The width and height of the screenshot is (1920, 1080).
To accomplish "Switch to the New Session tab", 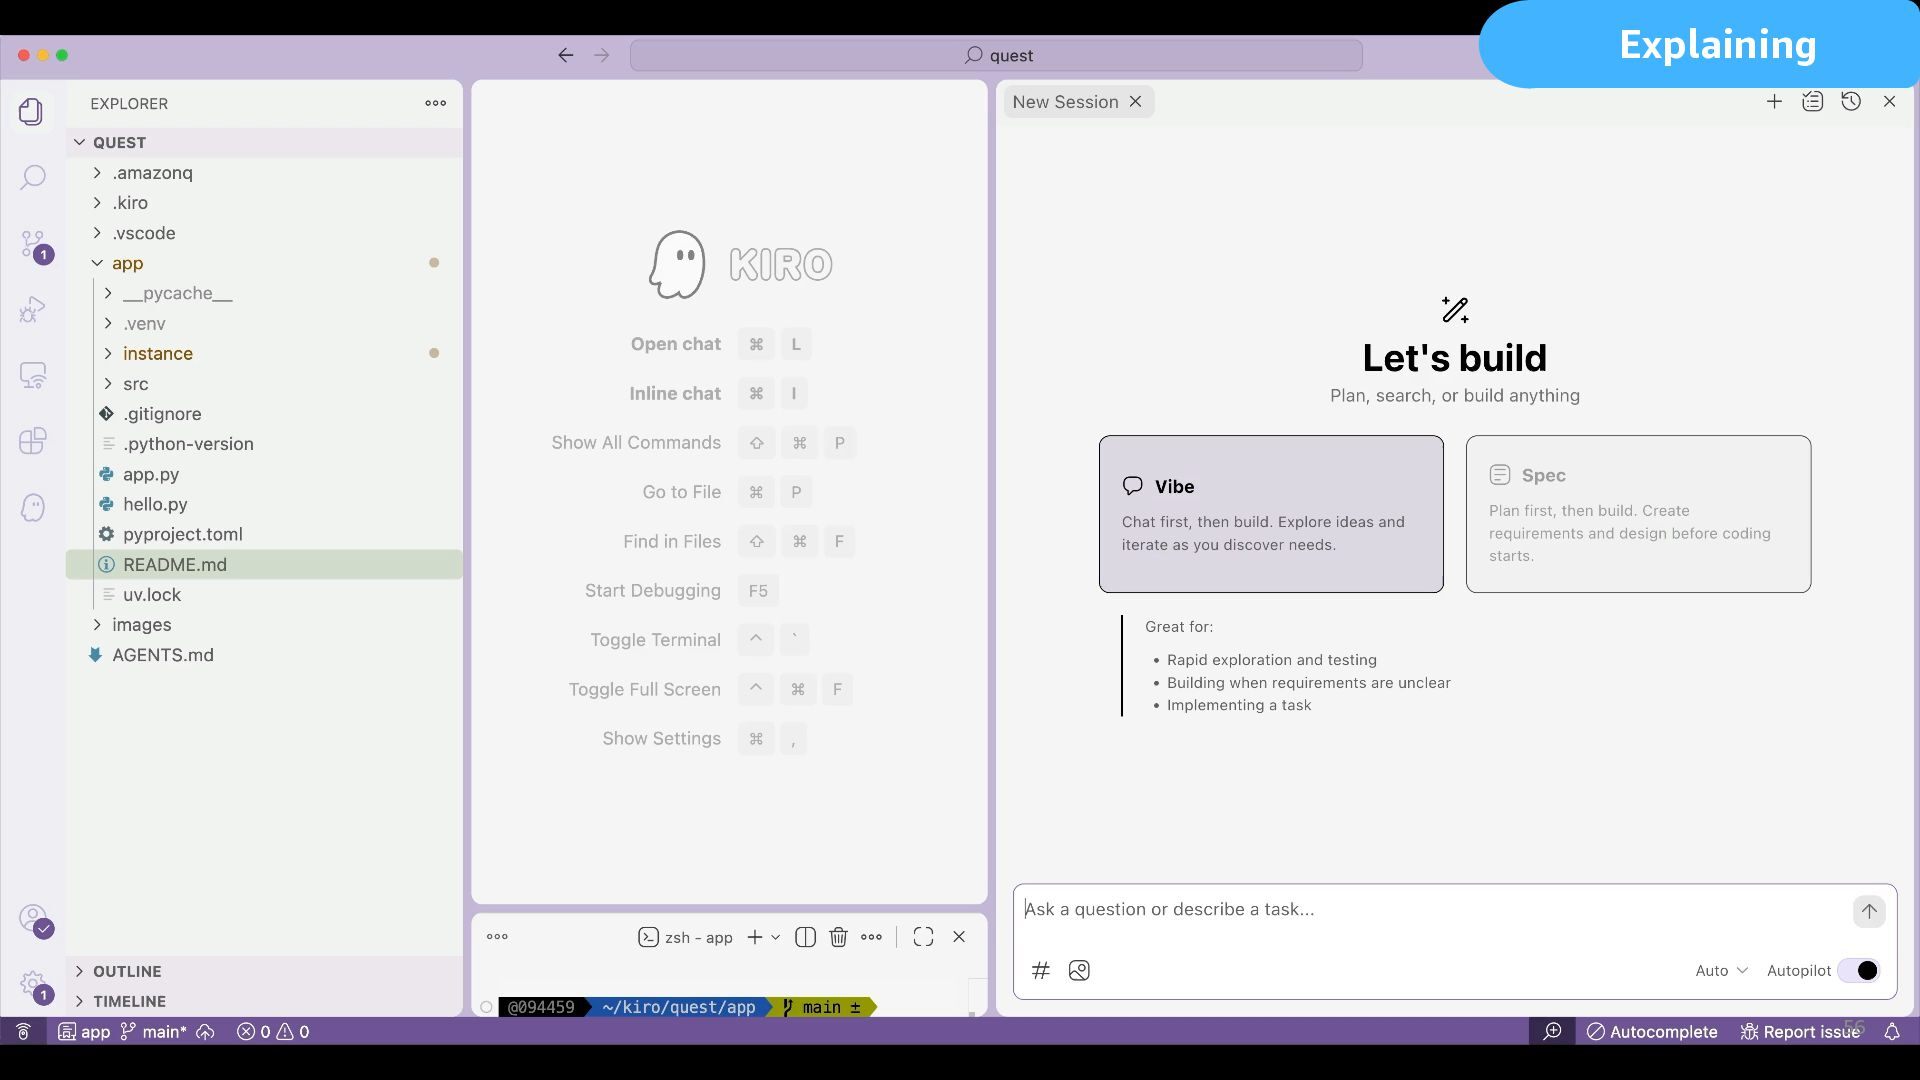I will pyautogui.click(x=1065, y=102).
